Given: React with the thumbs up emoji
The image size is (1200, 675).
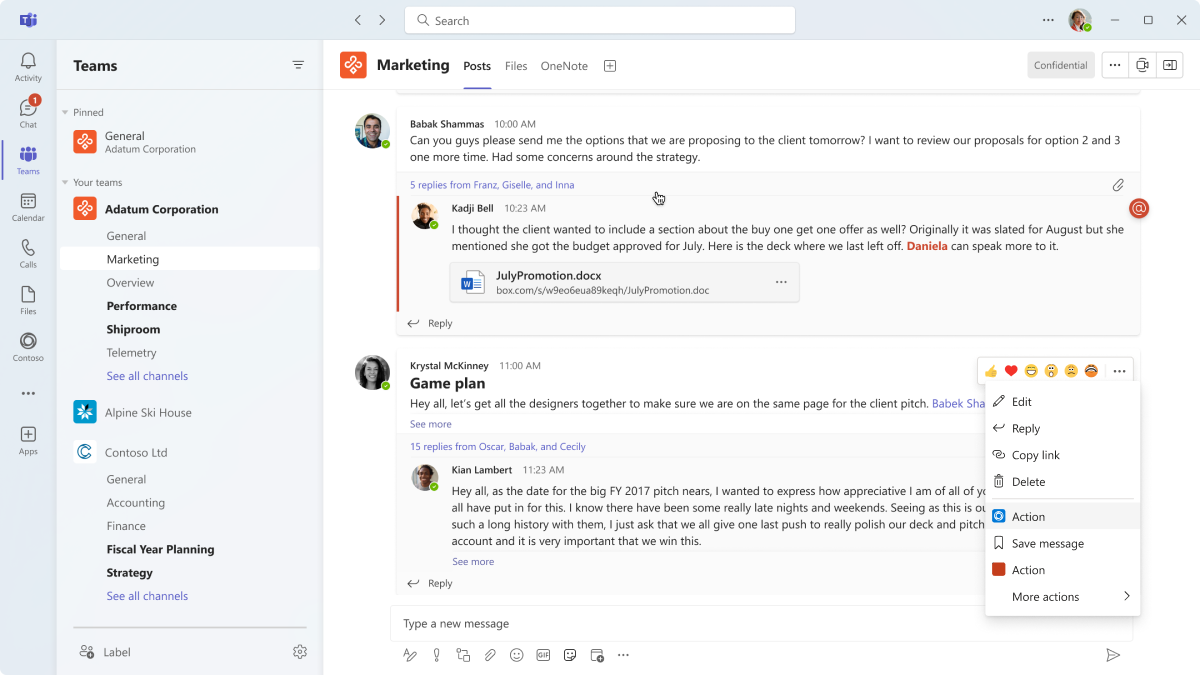Looking at the screenshot, I should click(991, 371).
